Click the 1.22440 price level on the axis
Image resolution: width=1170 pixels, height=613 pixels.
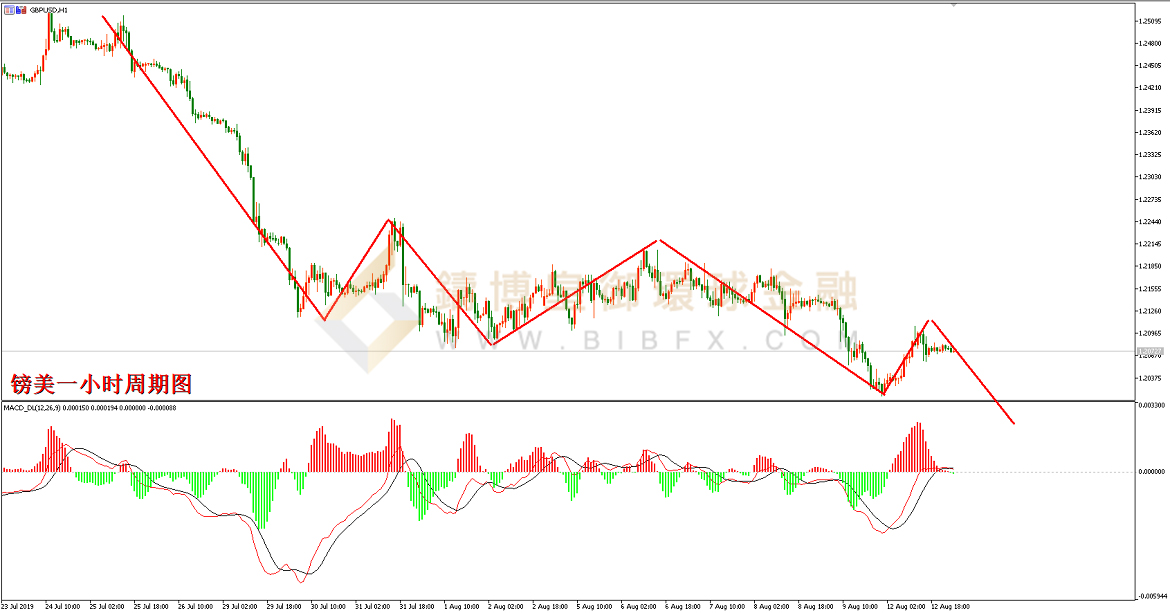click(x=1150, y=223)
